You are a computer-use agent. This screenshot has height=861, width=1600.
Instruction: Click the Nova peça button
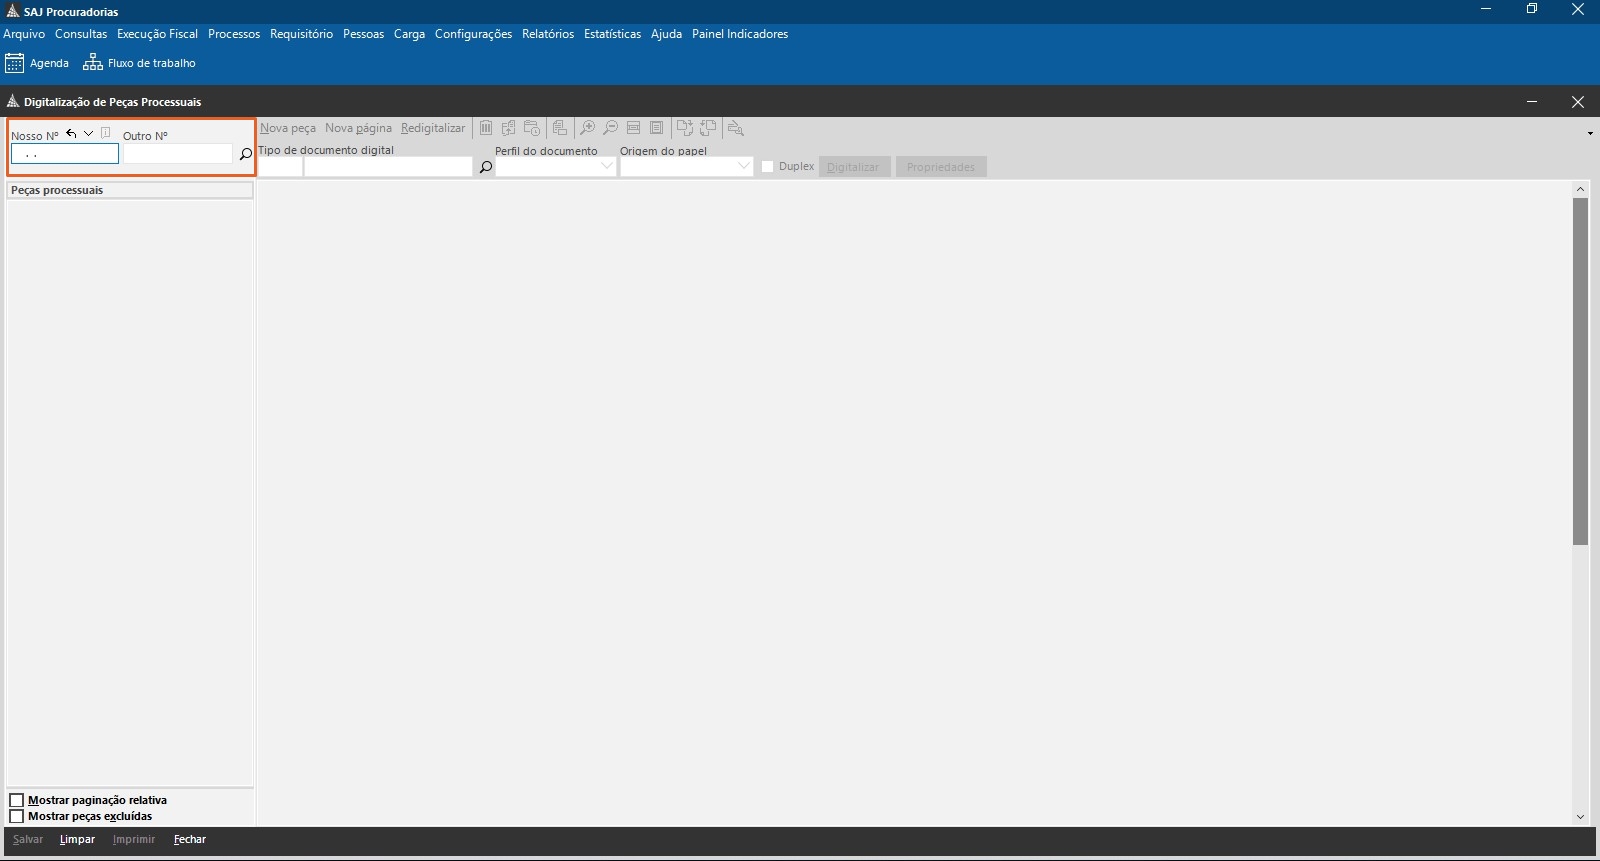[288, 128]
